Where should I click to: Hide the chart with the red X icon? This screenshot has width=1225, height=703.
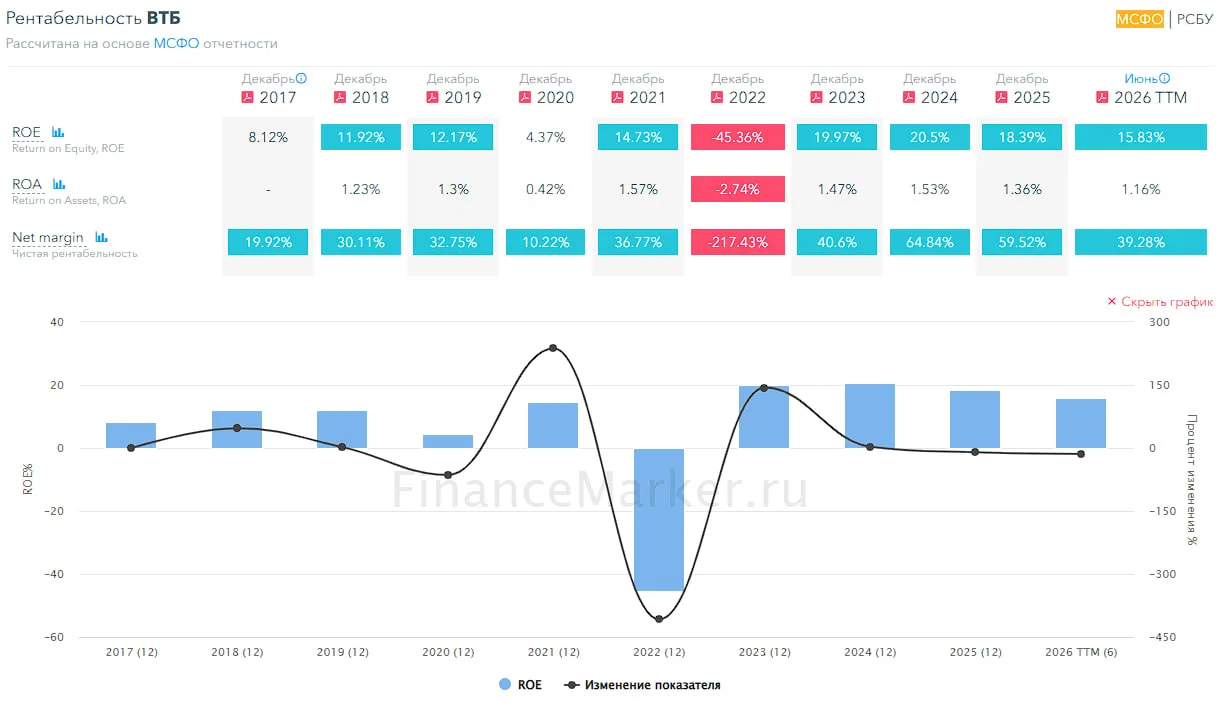tap(1111, 301)
